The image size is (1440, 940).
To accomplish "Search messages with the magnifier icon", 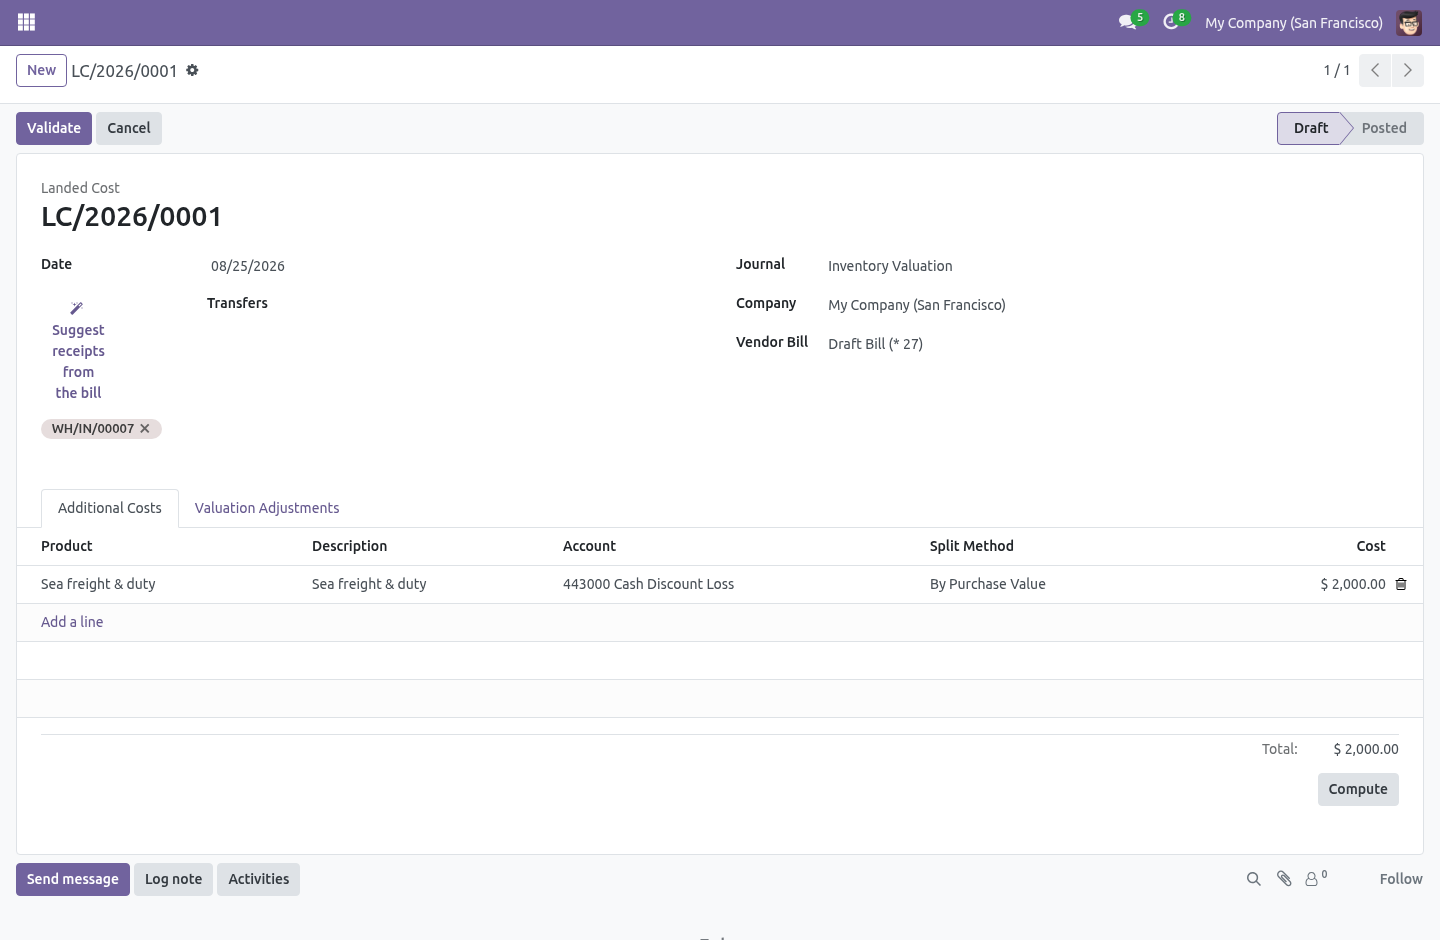I will (1253, 879).
